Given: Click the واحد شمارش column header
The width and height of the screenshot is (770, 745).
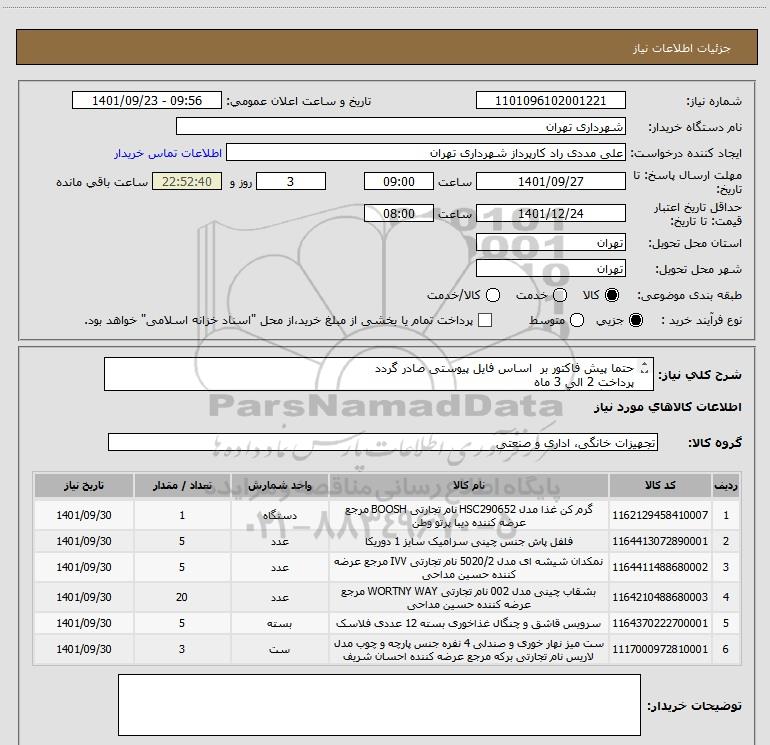Looking at the screenshot, I should [279, 485].
